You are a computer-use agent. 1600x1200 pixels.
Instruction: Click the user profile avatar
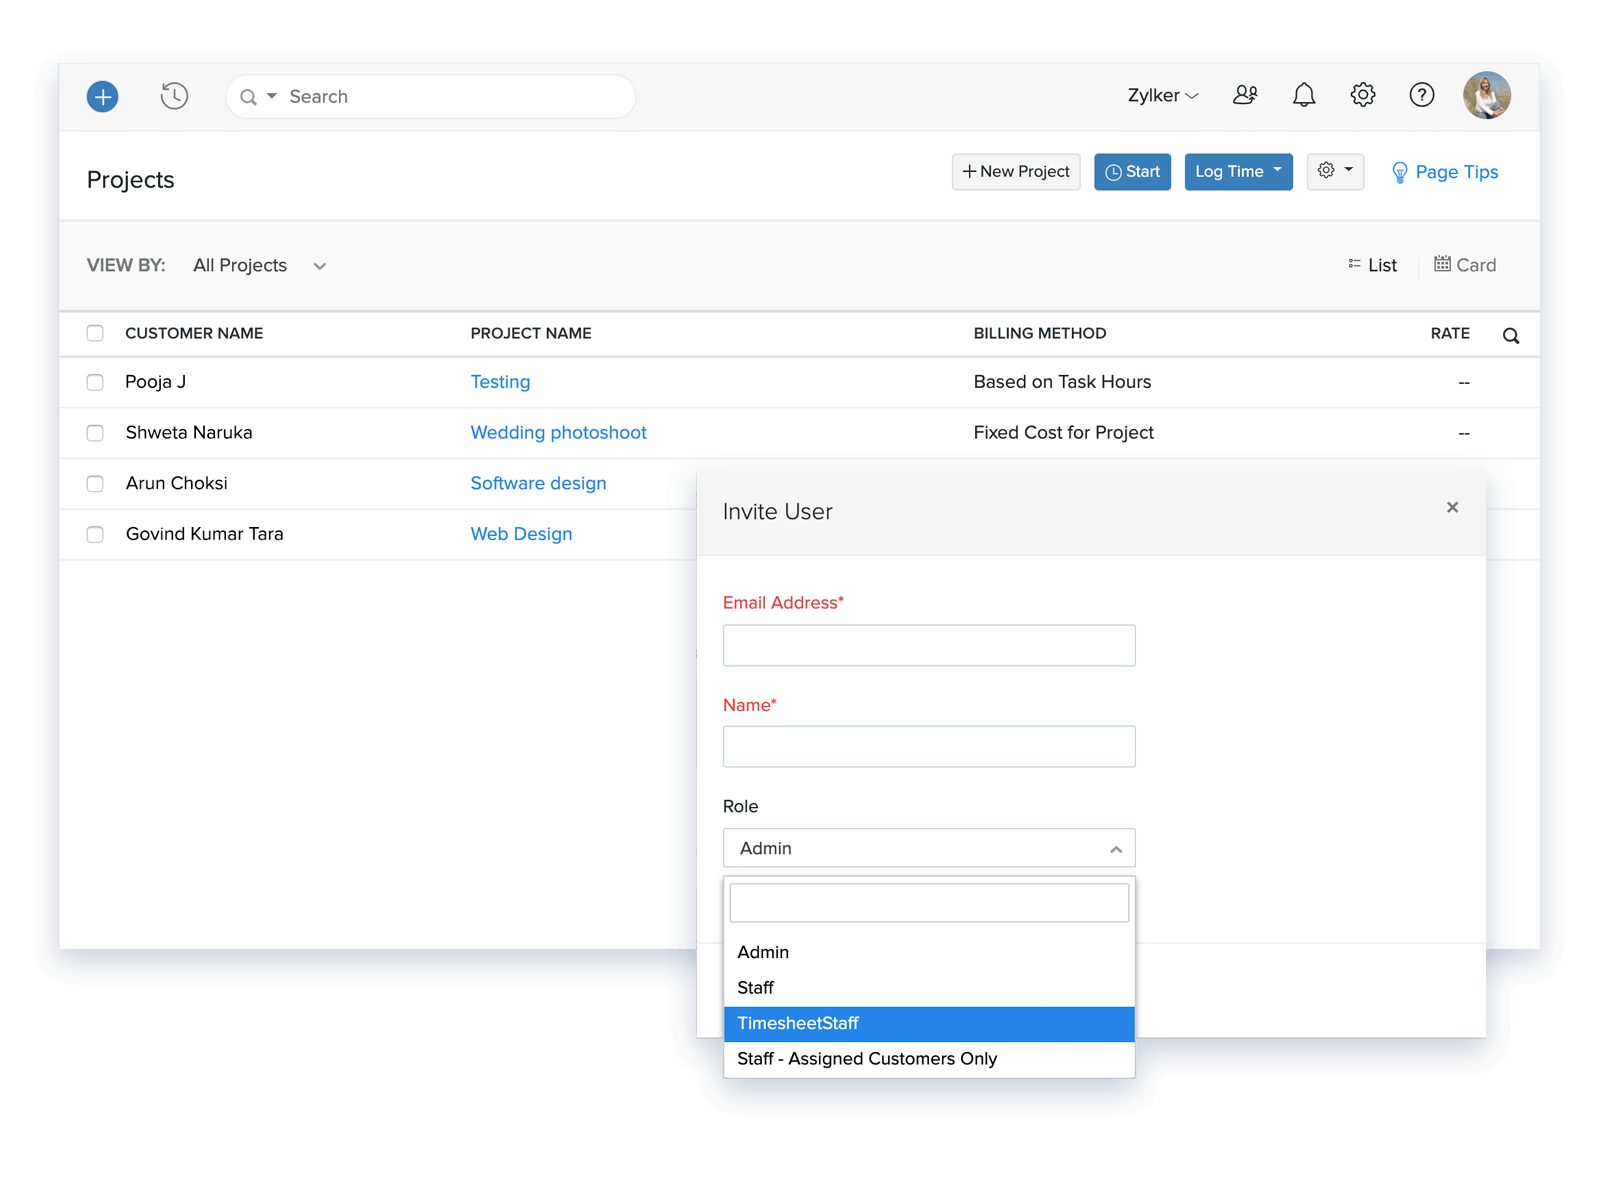tap(1486, 95)
